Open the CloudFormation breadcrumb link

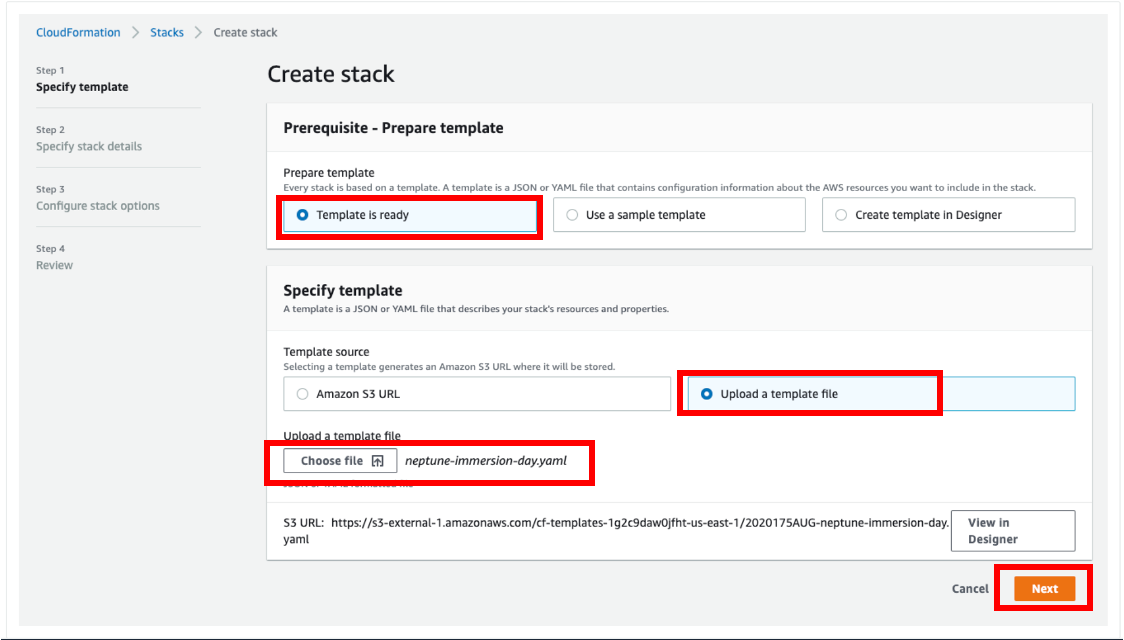point(78,33)
